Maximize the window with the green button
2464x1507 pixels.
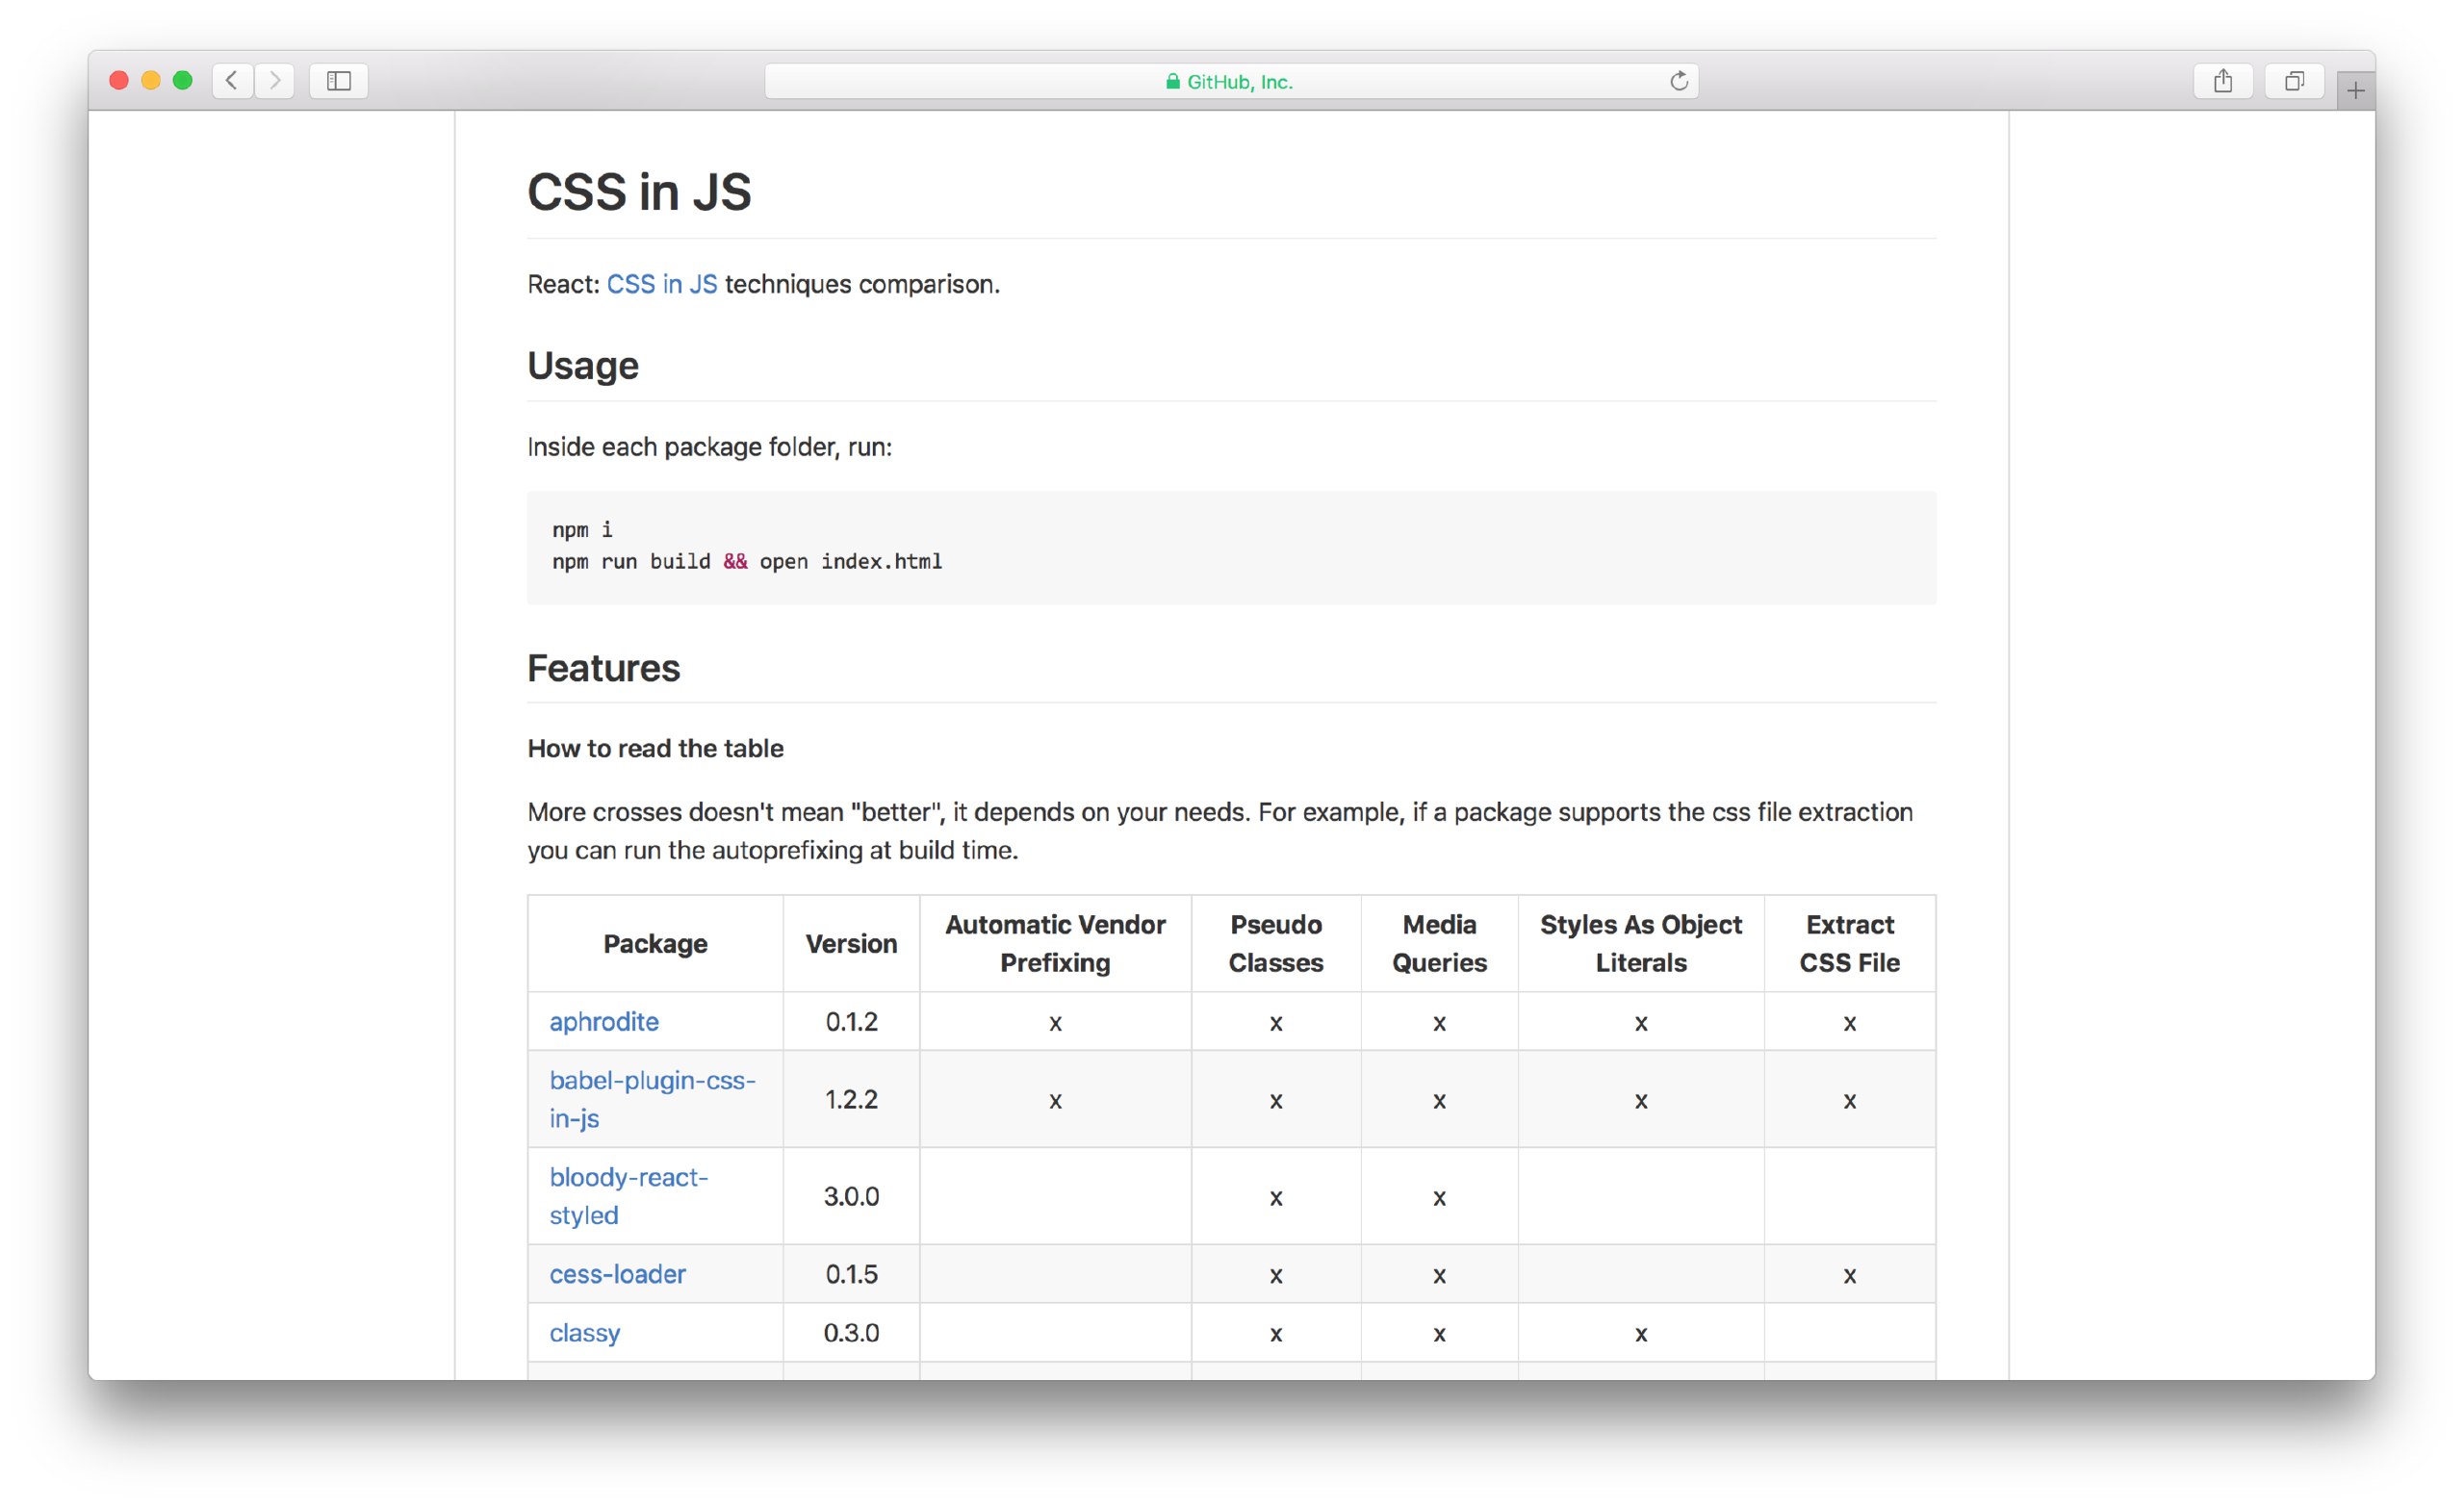(x=183, y=80)
